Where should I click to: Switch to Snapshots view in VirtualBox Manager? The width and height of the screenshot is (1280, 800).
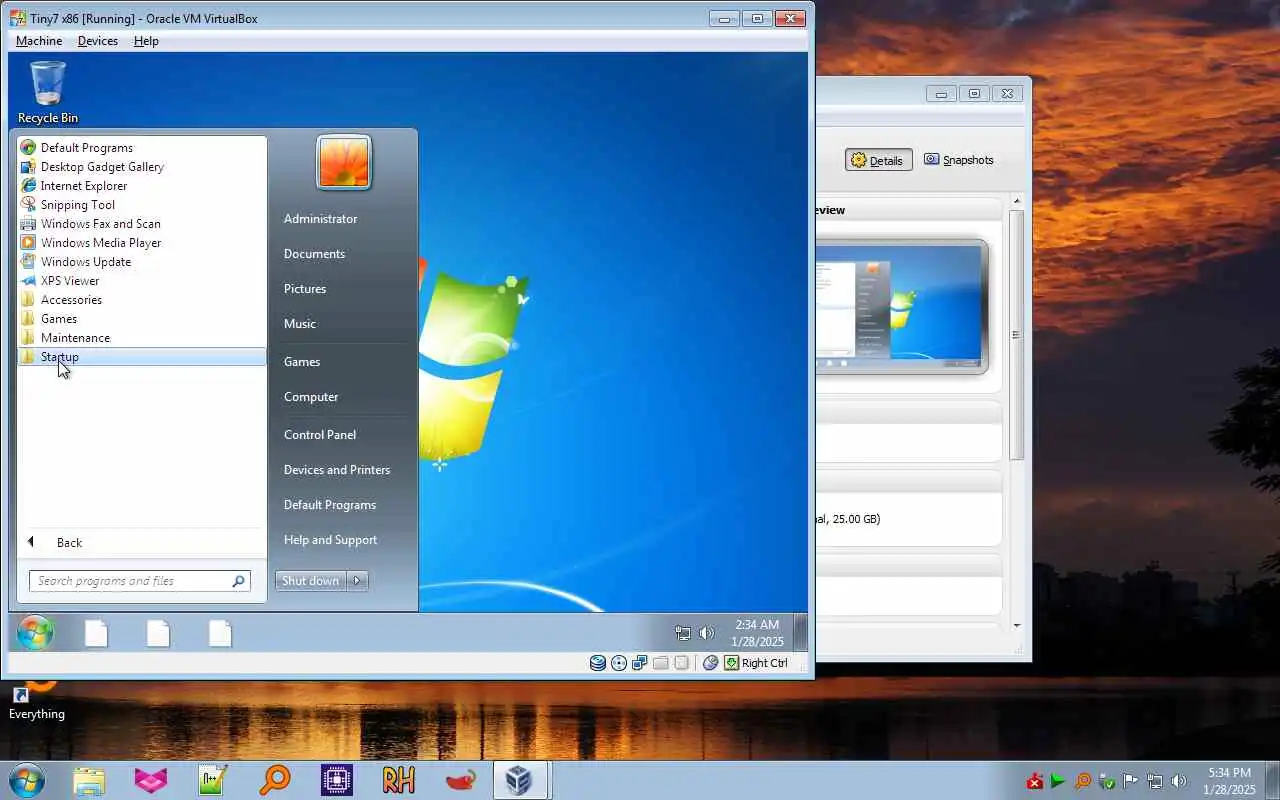coord(959,160)
